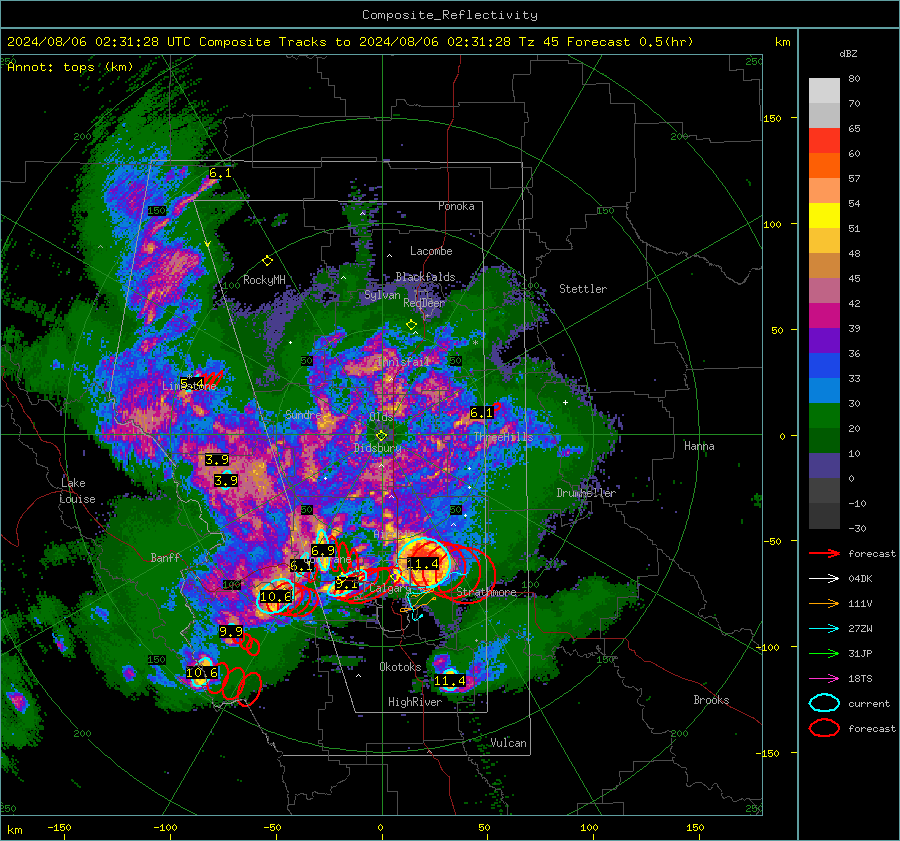
Task: Click the RockyMH city label
Action: click(x=264, y=280)
